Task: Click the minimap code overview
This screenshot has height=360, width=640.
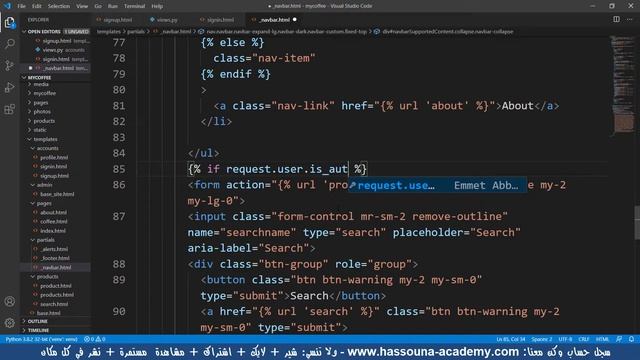Action: point(622,86)
